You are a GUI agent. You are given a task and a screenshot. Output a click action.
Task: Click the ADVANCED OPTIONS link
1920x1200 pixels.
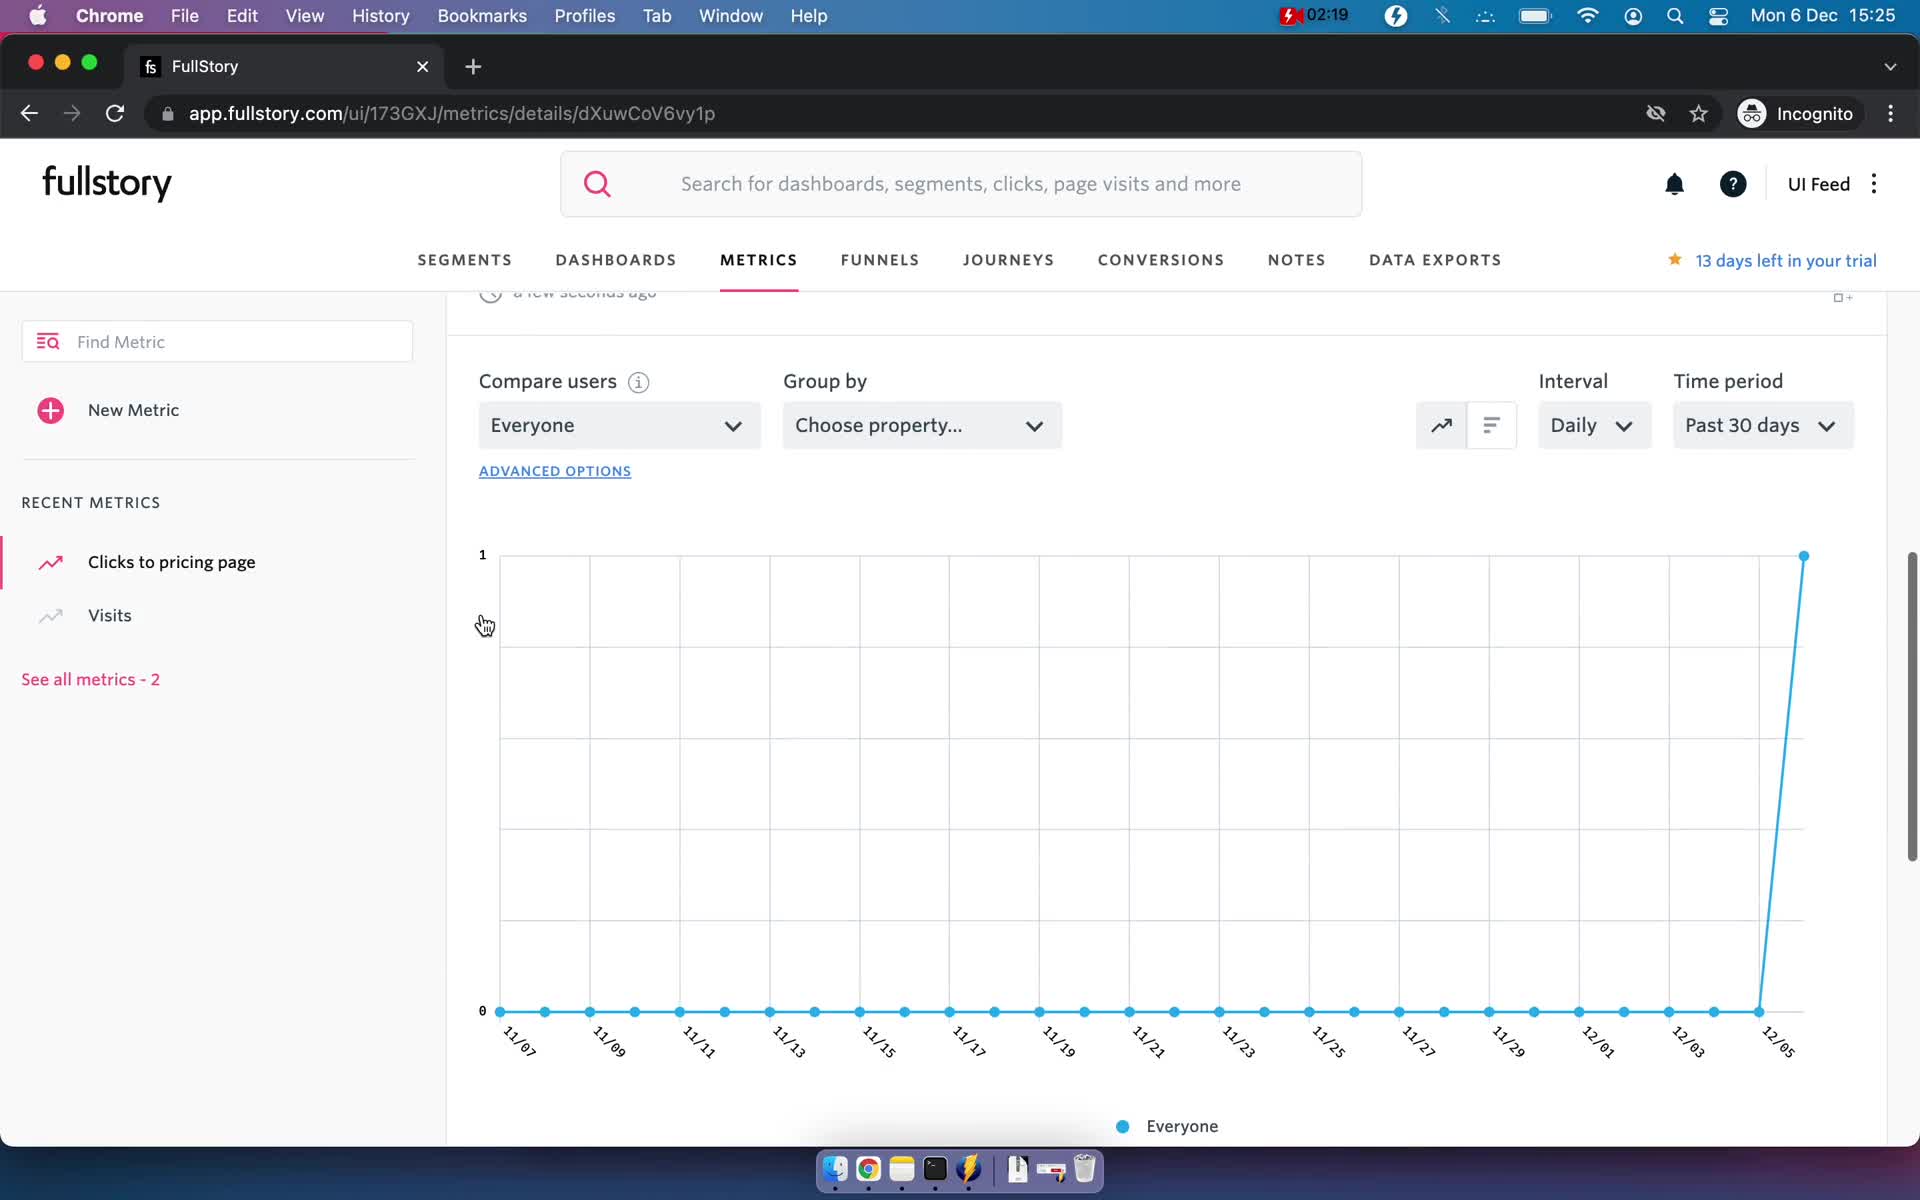[x=554, y=470]
